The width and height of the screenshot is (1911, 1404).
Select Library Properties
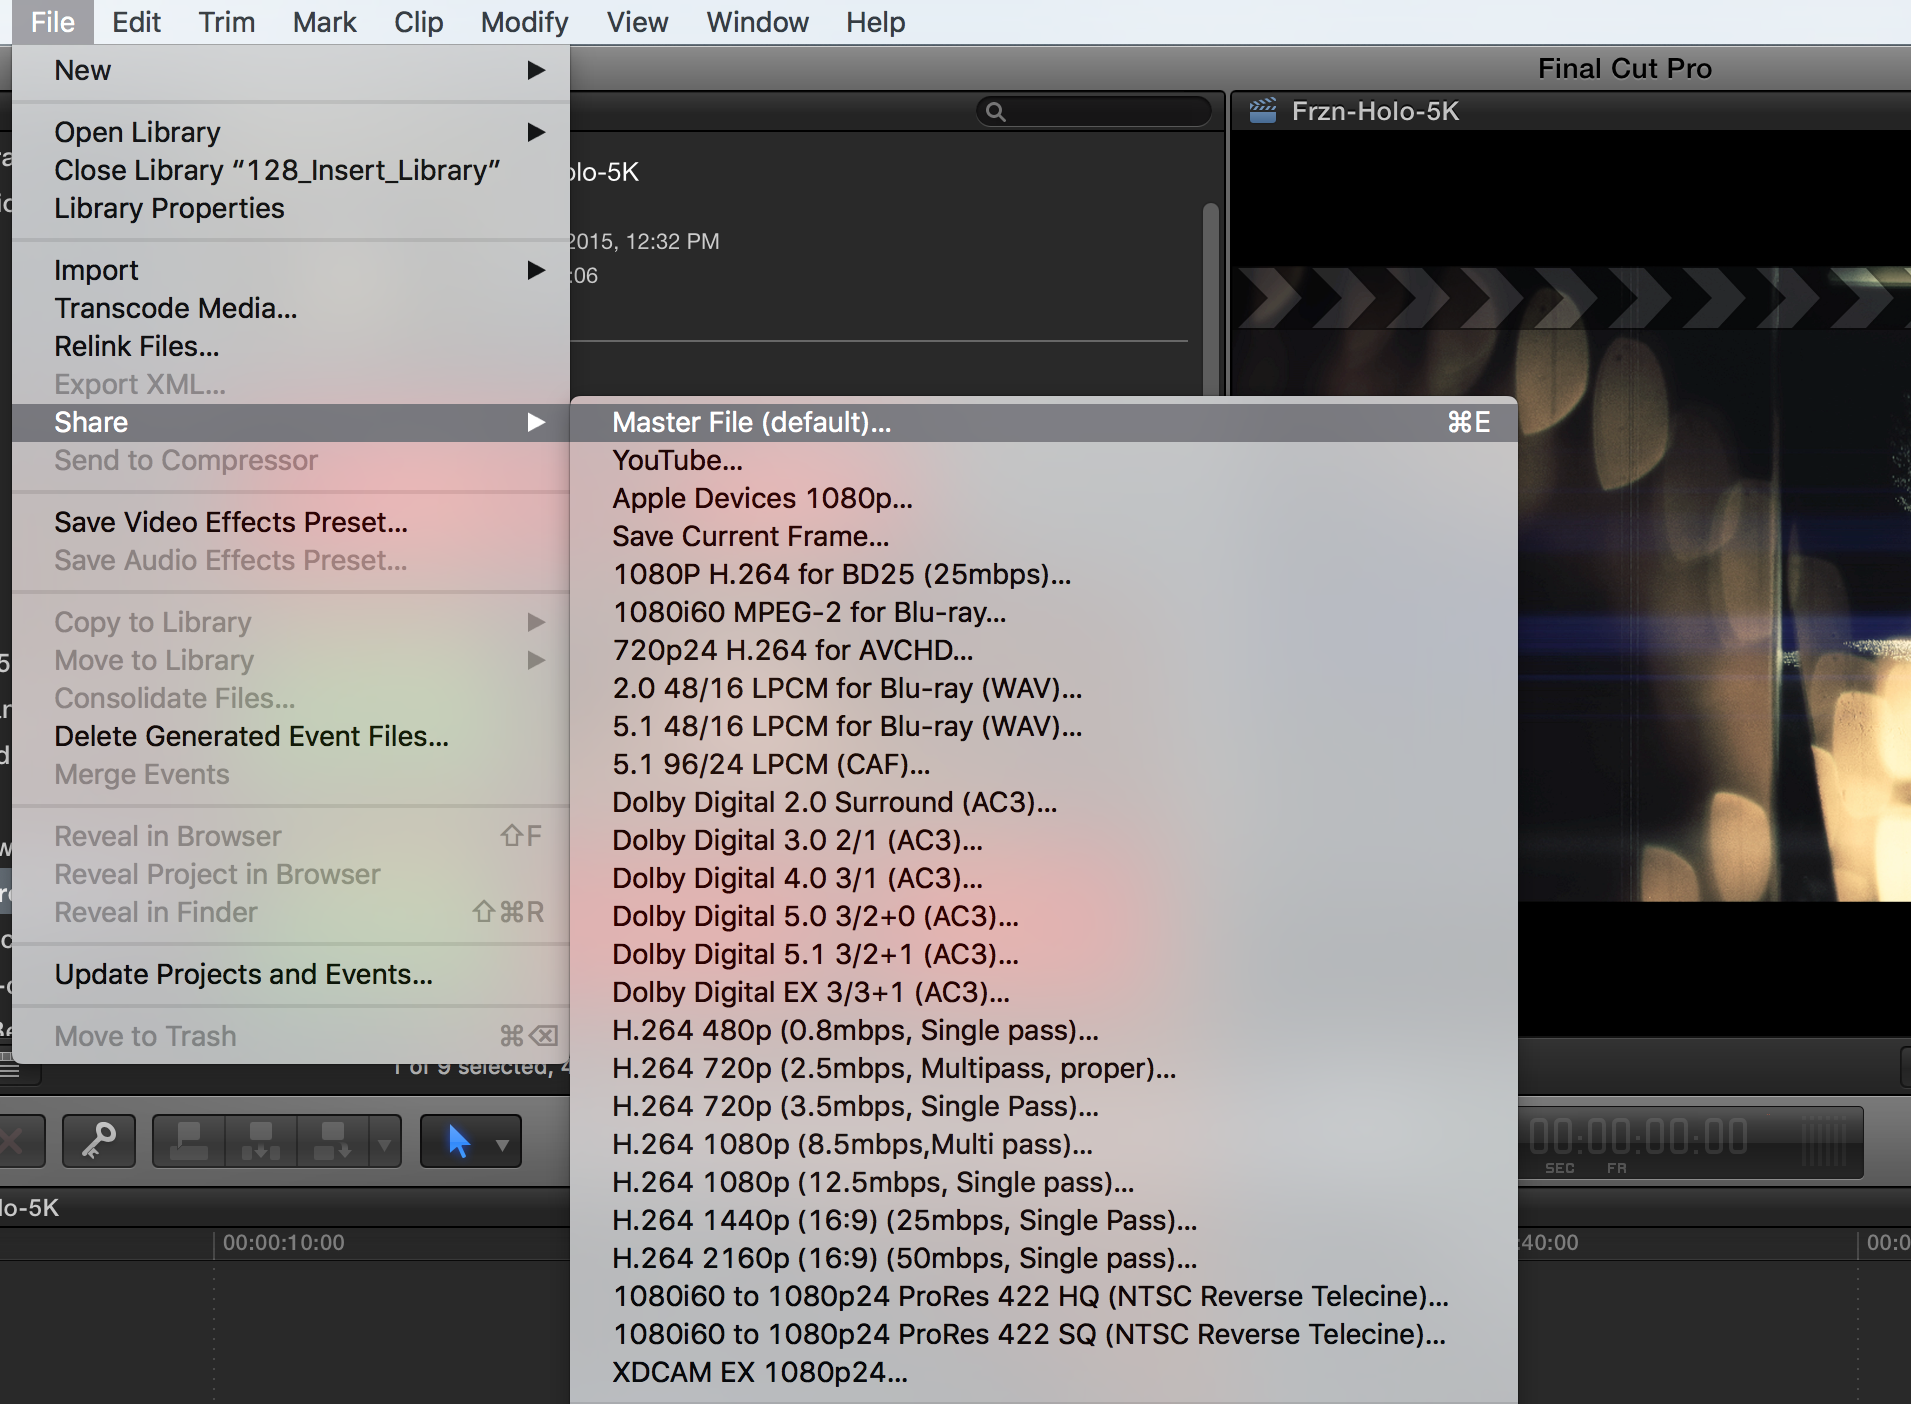point(291,208)
